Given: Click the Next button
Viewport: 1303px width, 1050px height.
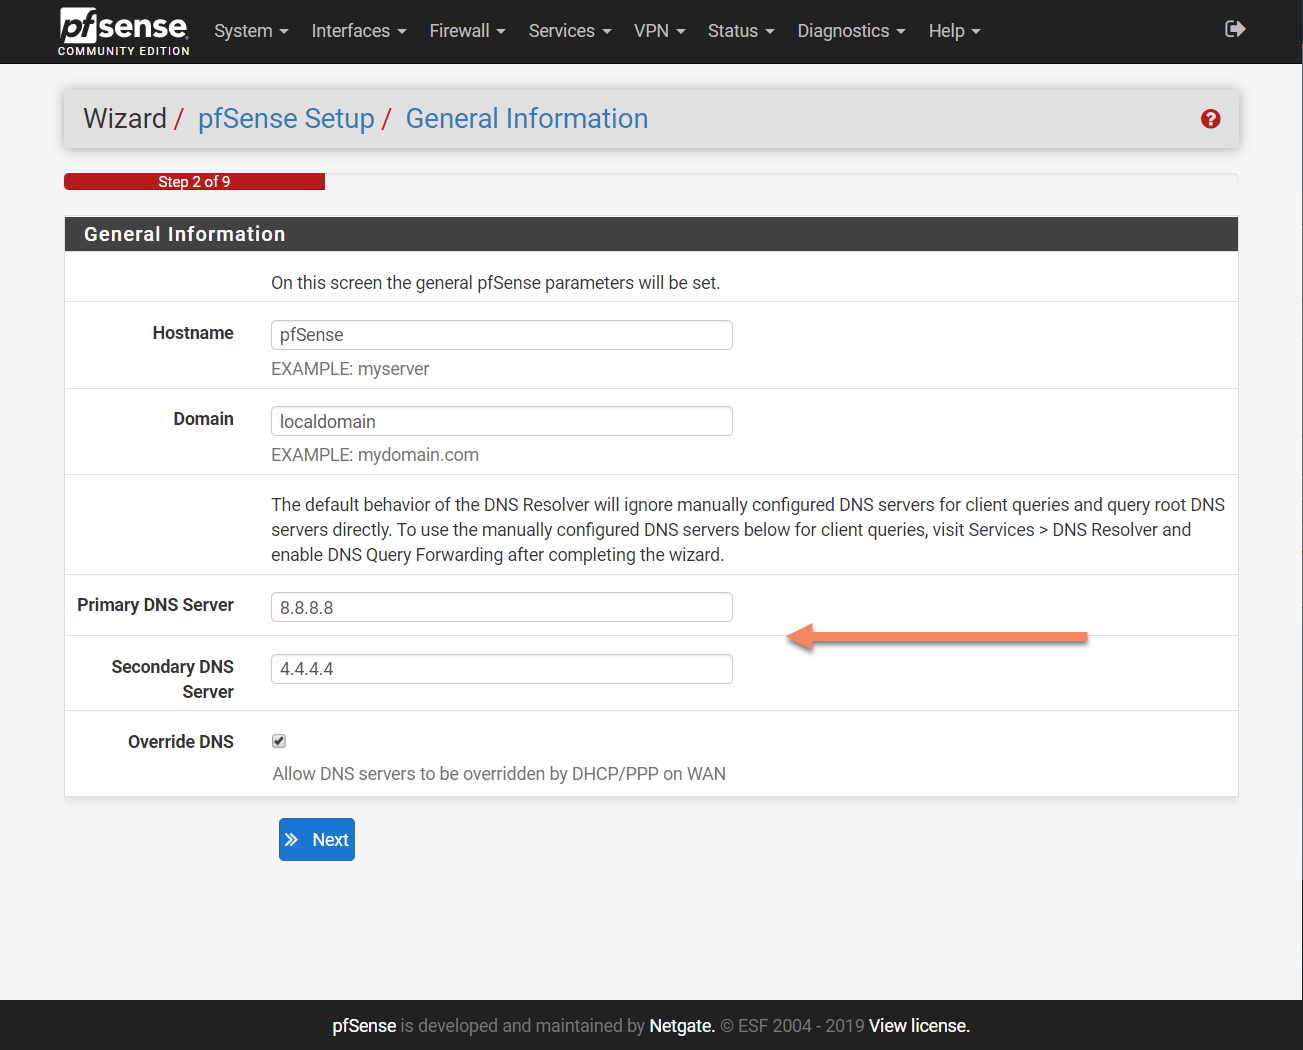Looking at the screenshot, I should pos(317,840).
